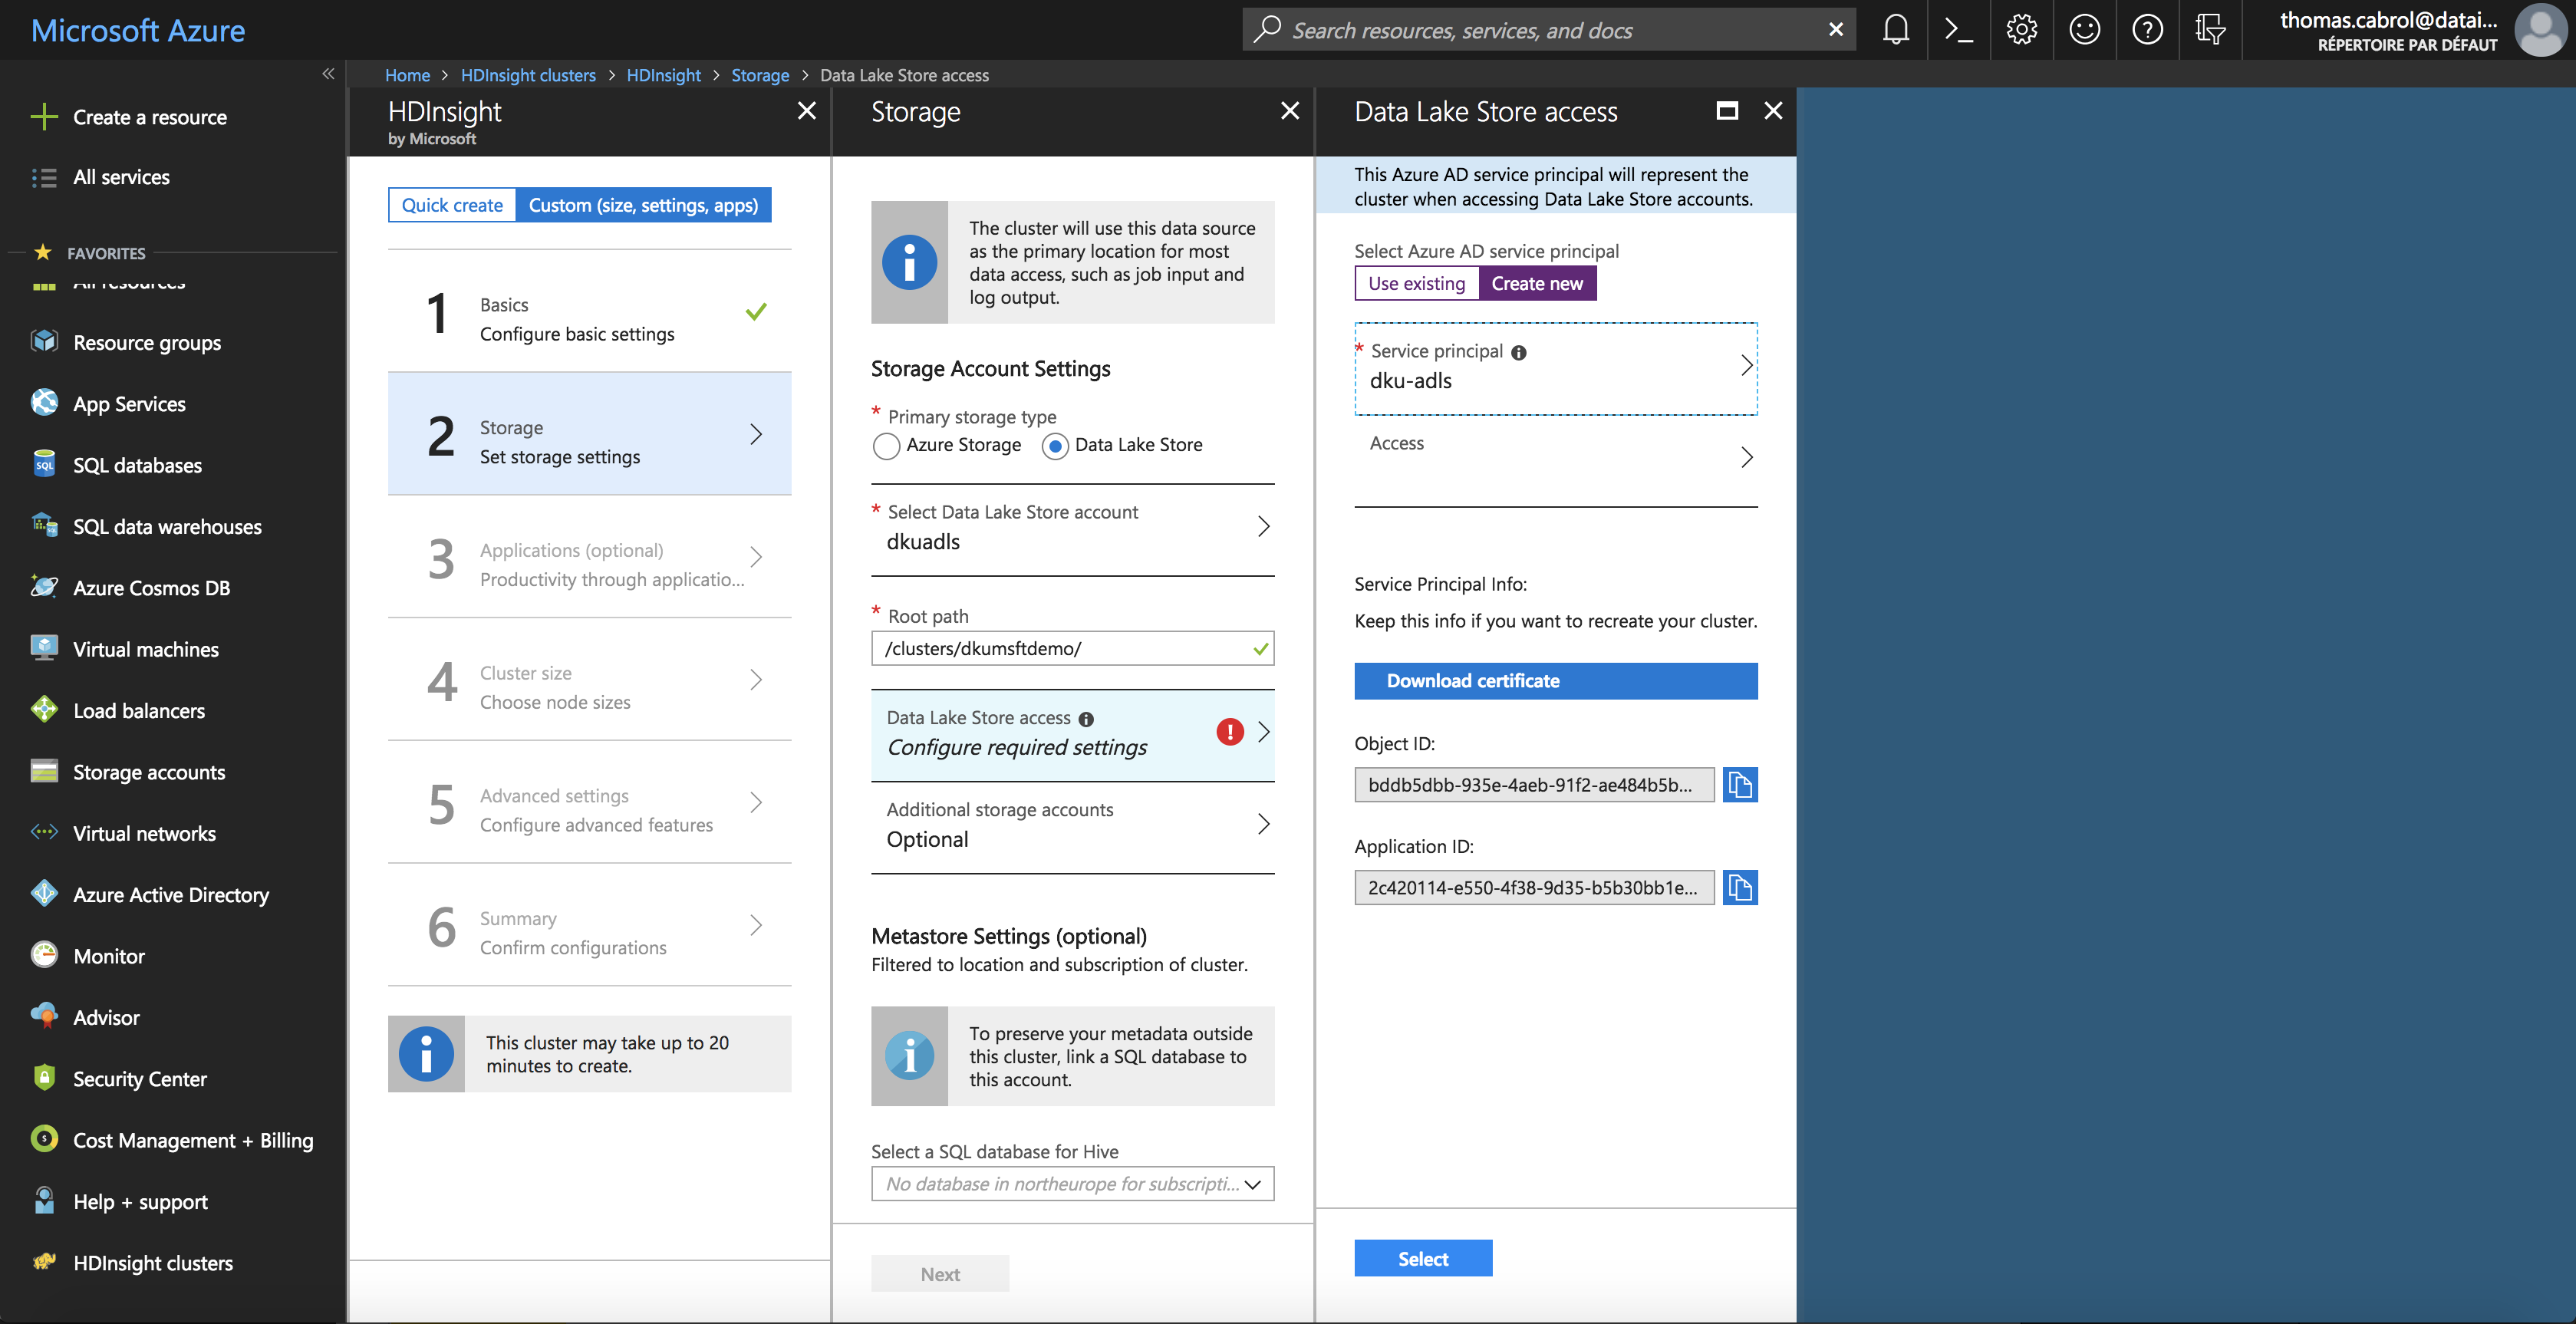Click the Azure Cosmos DB planet icon
The image size is (2576, 1324).
point(44,587)
